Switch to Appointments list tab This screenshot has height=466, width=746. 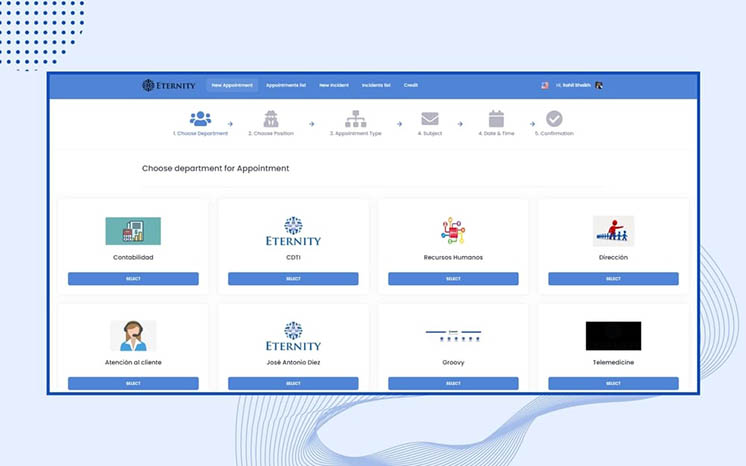click(286, 85)
